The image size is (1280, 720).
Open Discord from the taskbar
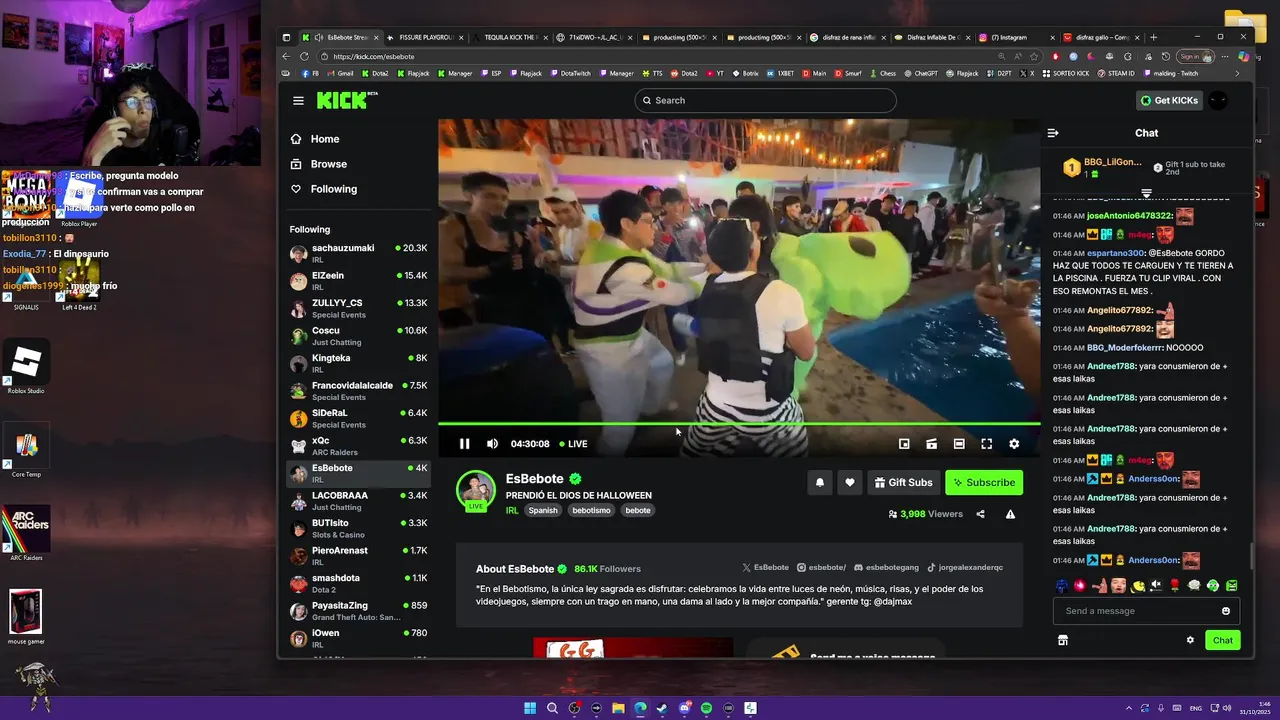[x=684, y=708]
